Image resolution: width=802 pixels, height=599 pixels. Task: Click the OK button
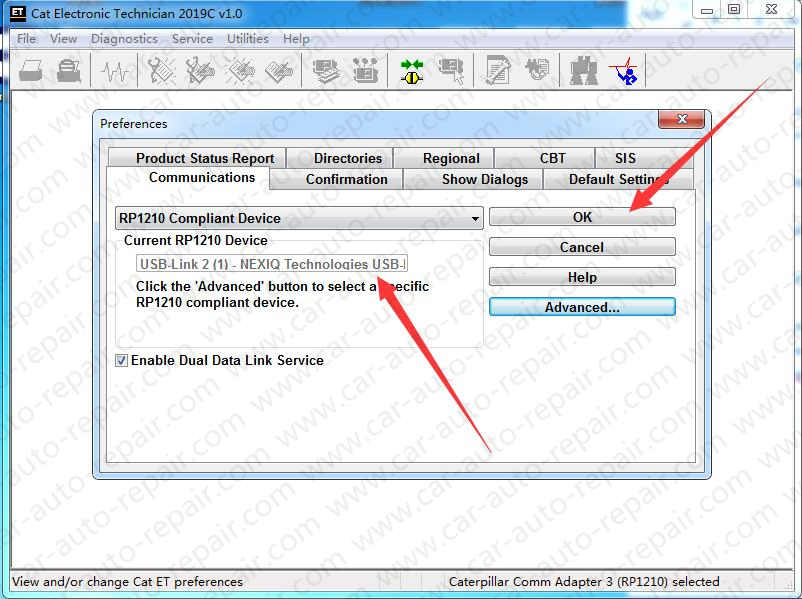click(x=582, y=217)
